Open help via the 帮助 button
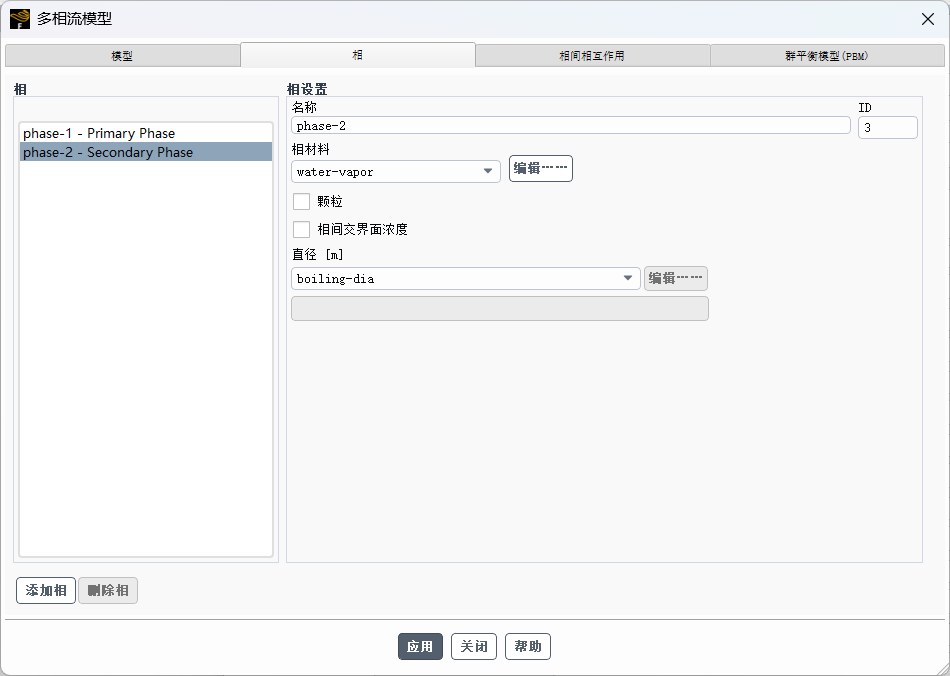The image size is (950, 676). pos(528,646)
